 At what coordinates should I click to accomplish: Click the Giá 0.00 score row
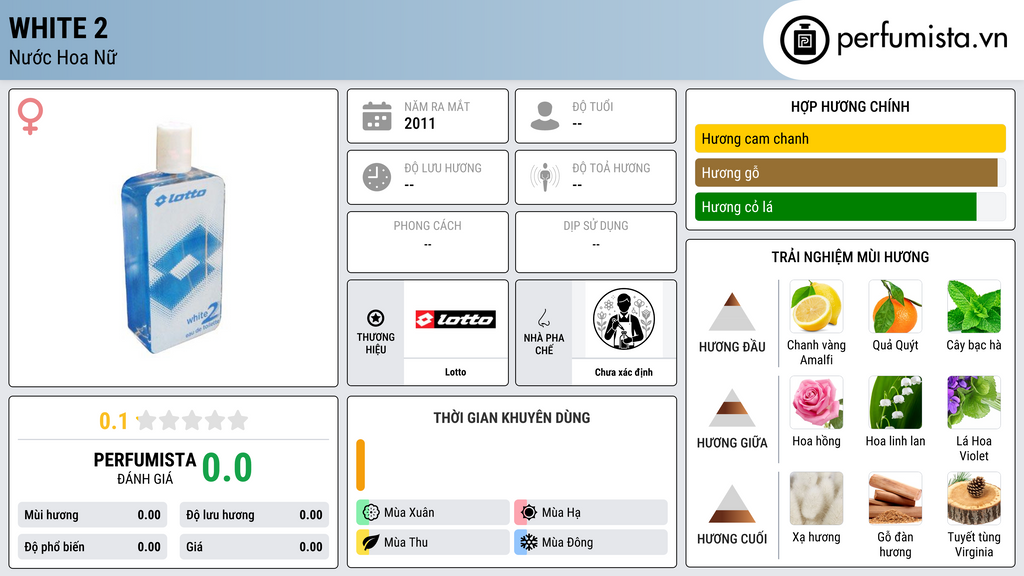tap(254, 547)
